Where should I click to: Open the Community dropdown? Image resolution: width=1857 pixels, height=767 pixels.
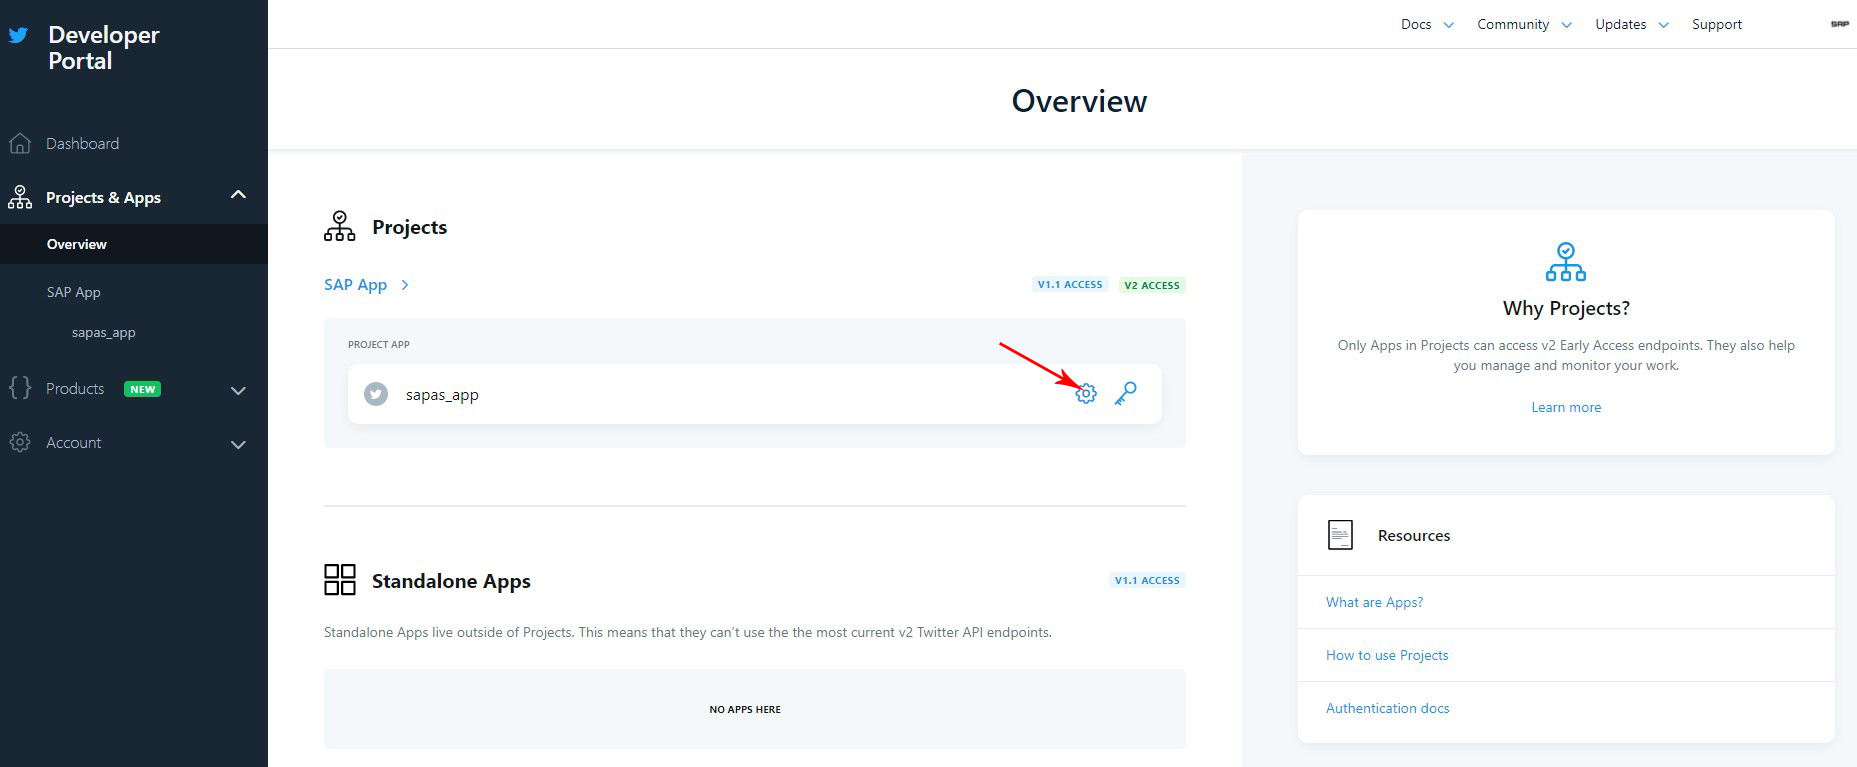coord(1525,25)
